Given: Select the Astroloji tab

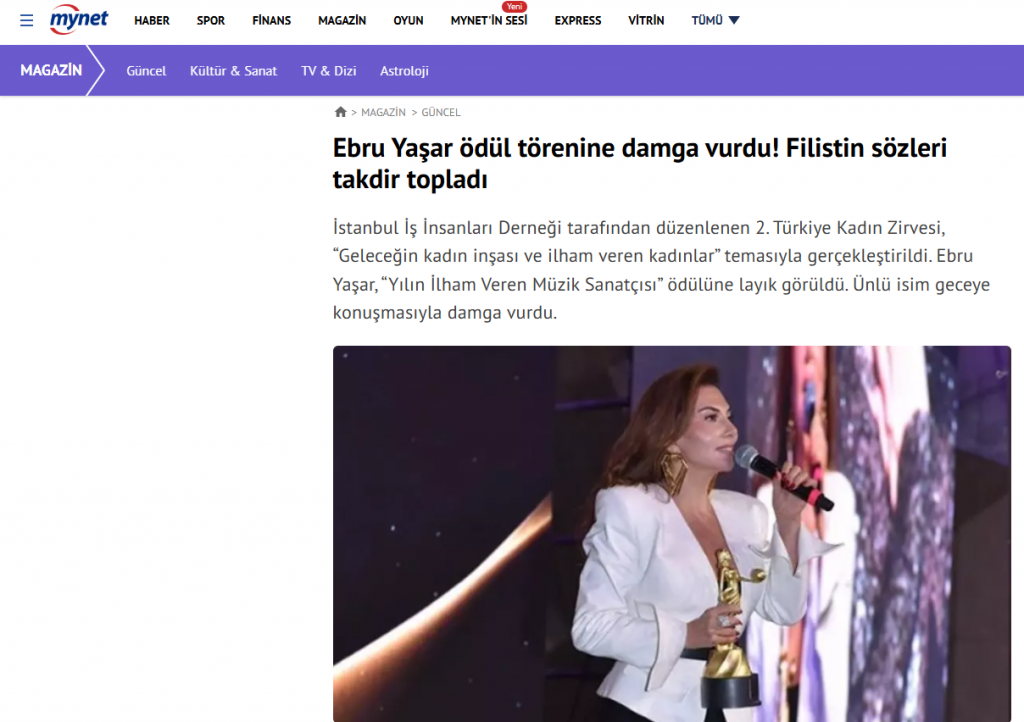Looking at the screenshot, I should coord(404,71).
